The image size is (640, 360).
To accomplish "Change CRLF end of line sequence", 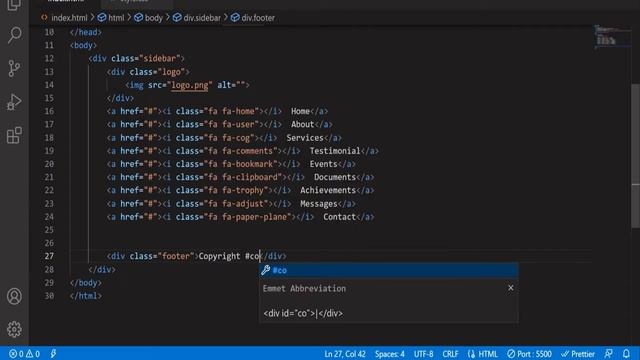I will click(450, 354).
